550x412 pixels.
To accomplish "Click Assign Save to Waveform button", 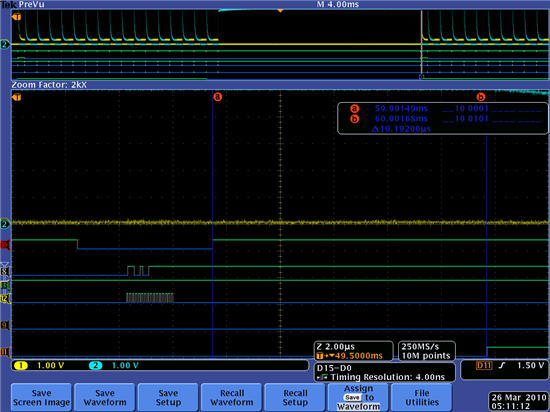I will click(358, 397).
